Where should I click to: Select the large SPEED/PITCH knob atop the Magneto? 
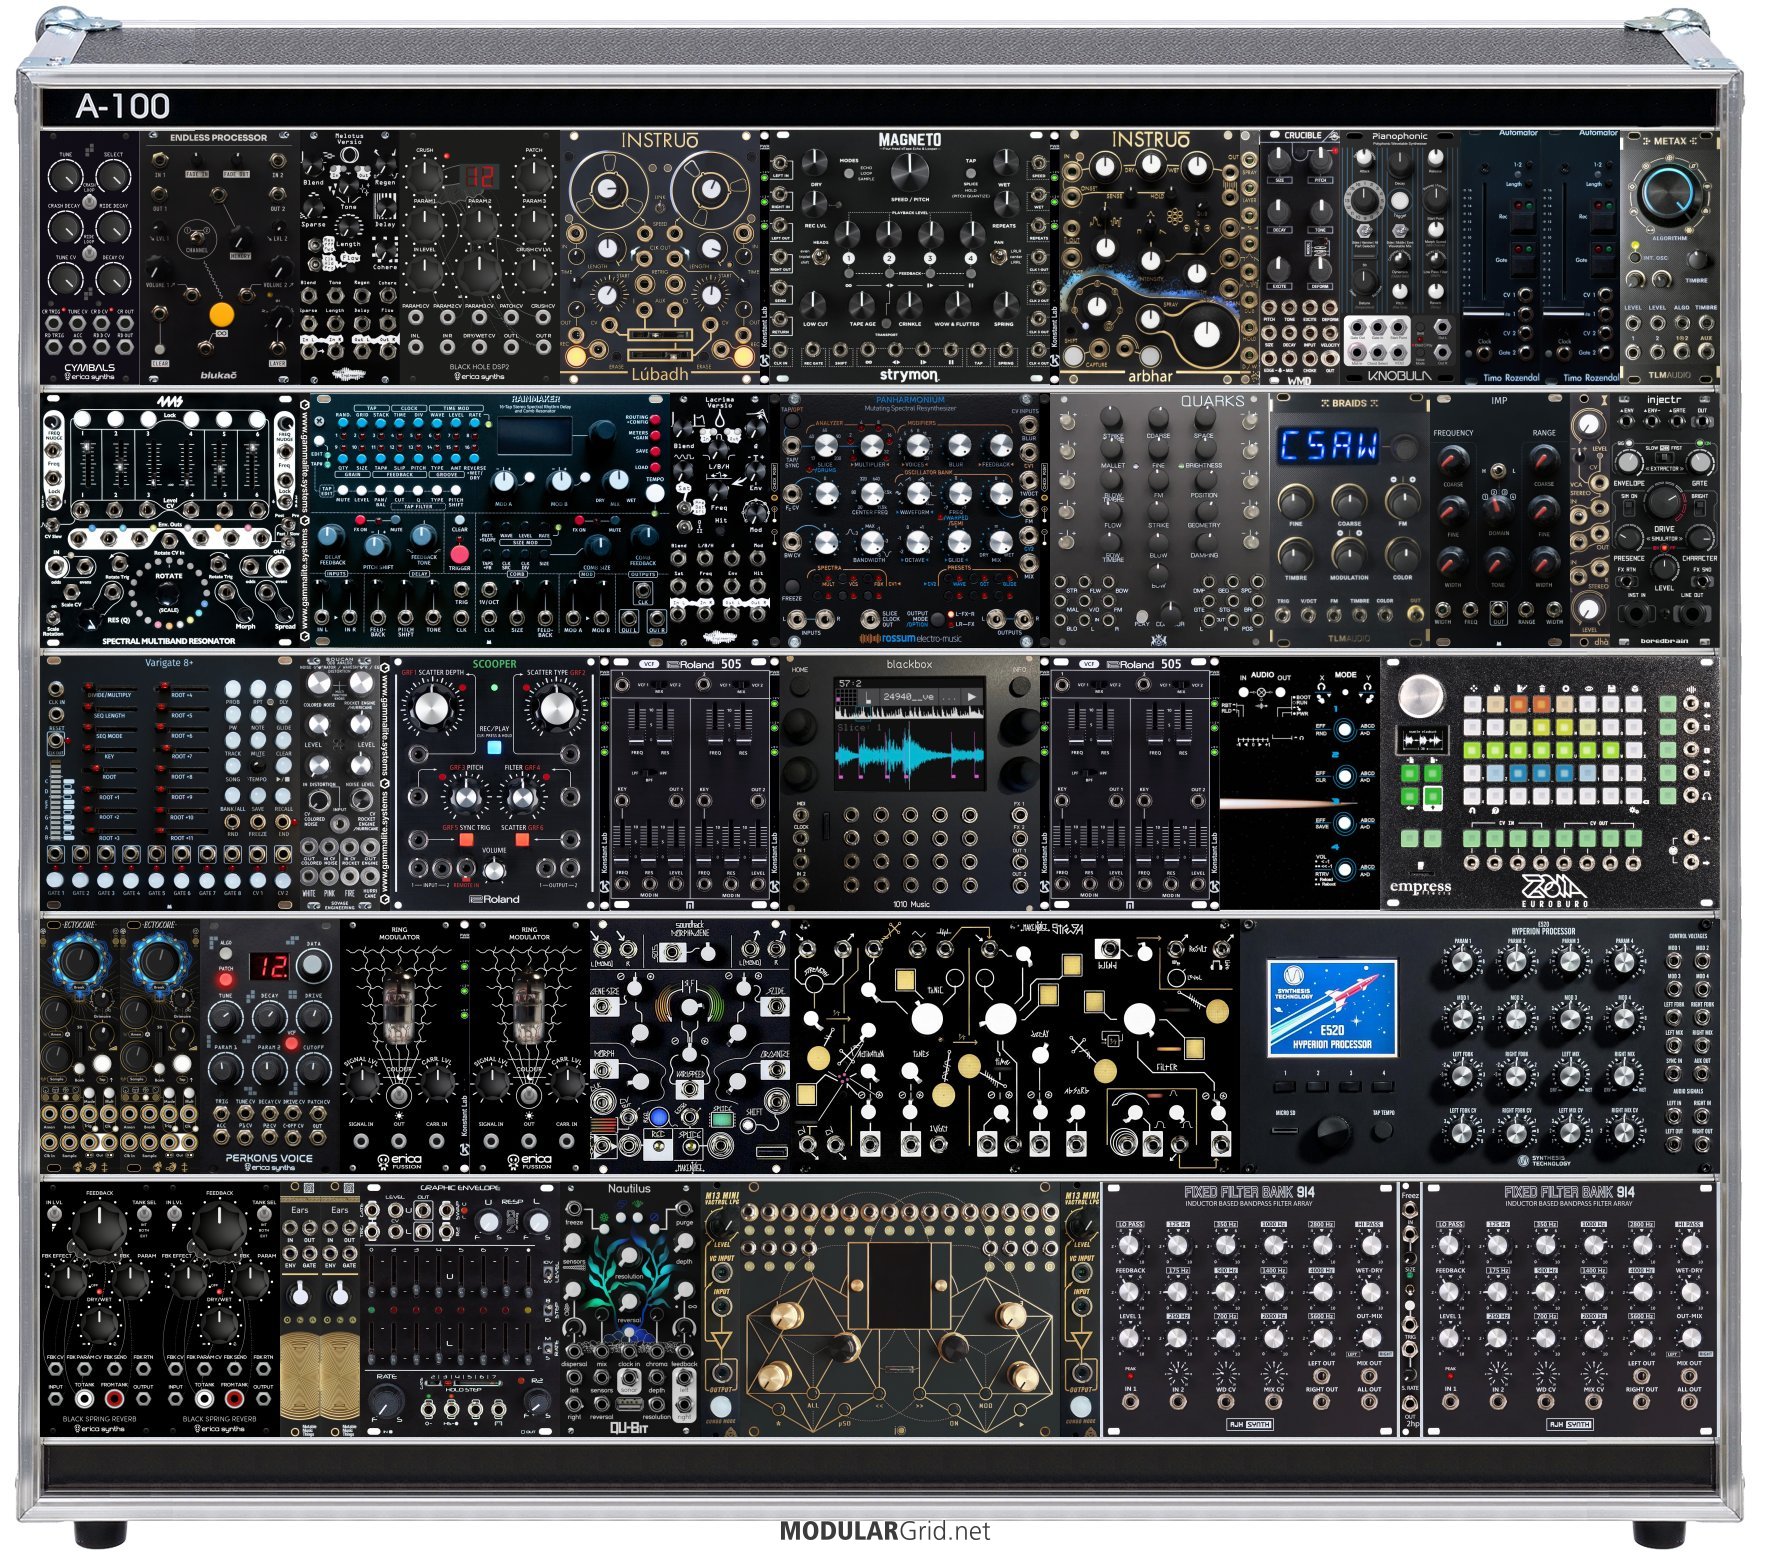pos(910,173)
